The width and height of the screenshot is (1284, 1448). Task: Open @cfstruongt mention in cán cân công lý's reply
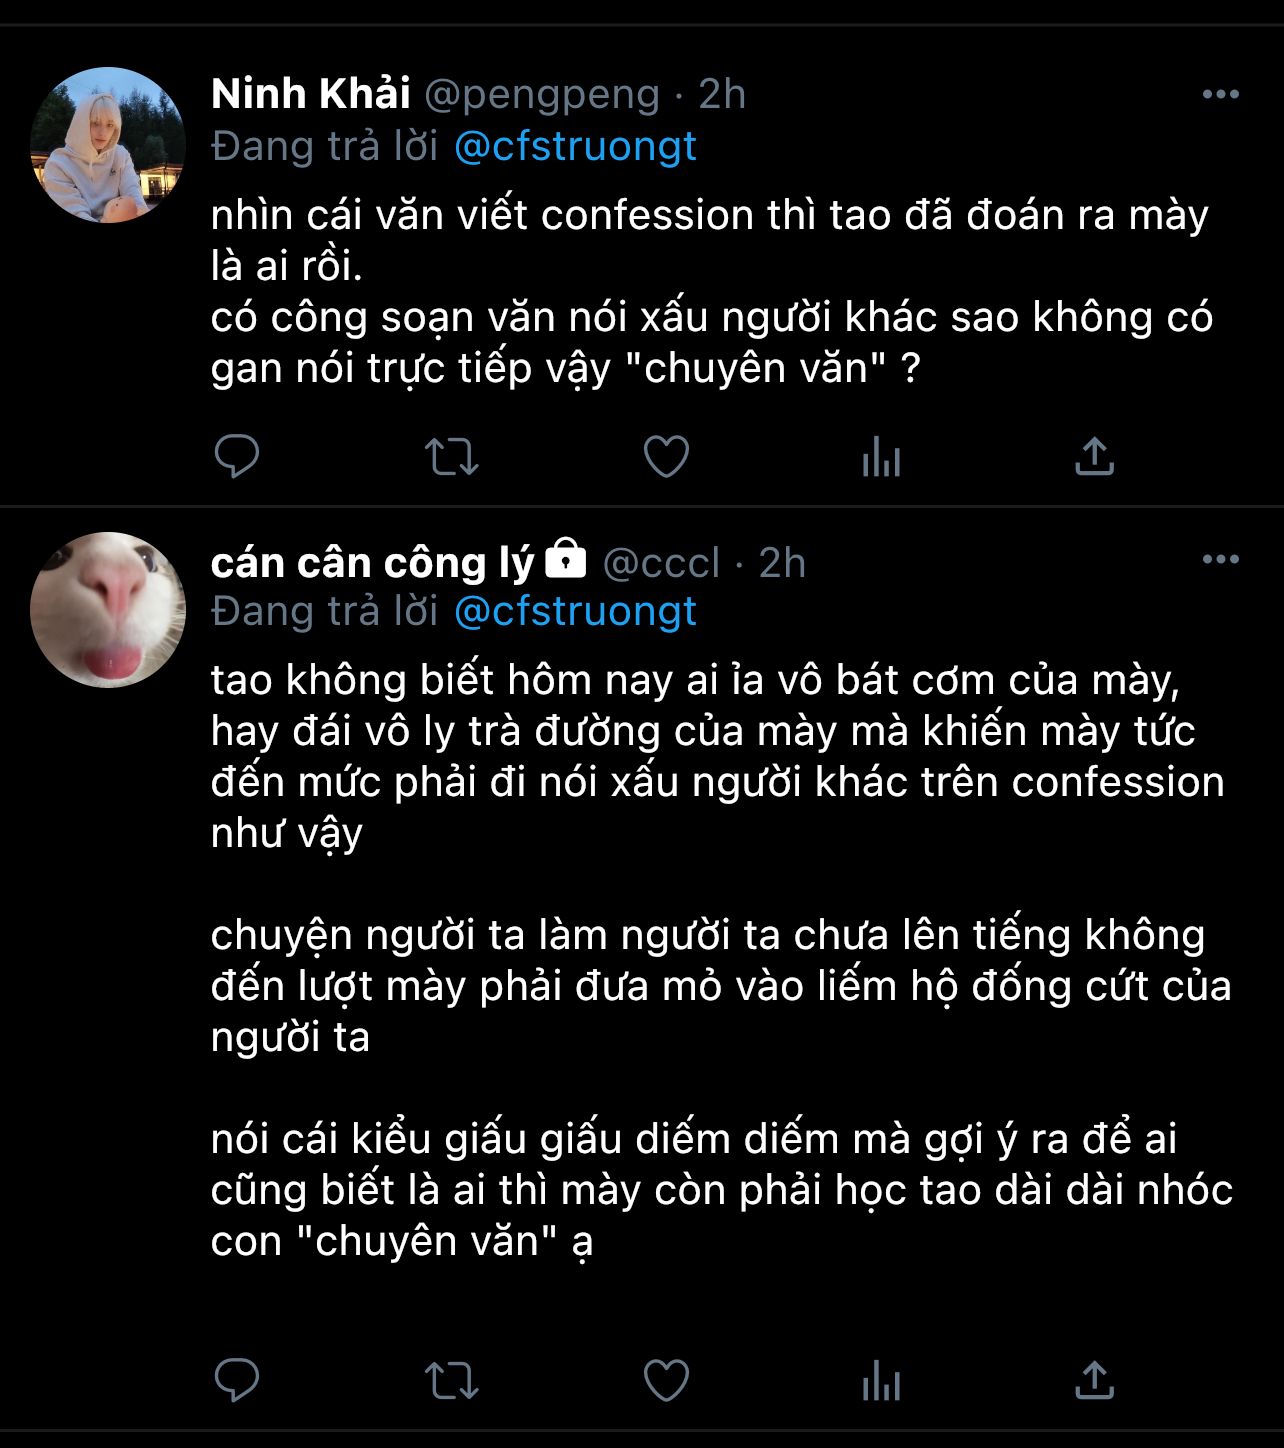575,612
